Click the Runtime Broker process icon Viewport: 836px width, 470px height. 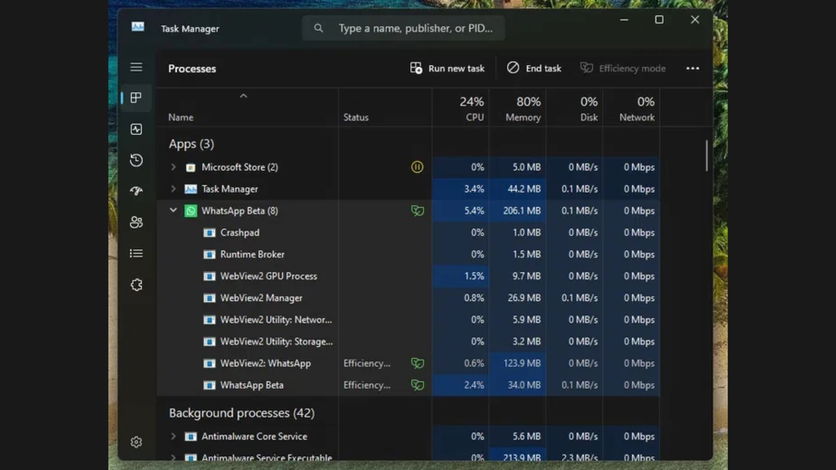(x=210, y=254)
